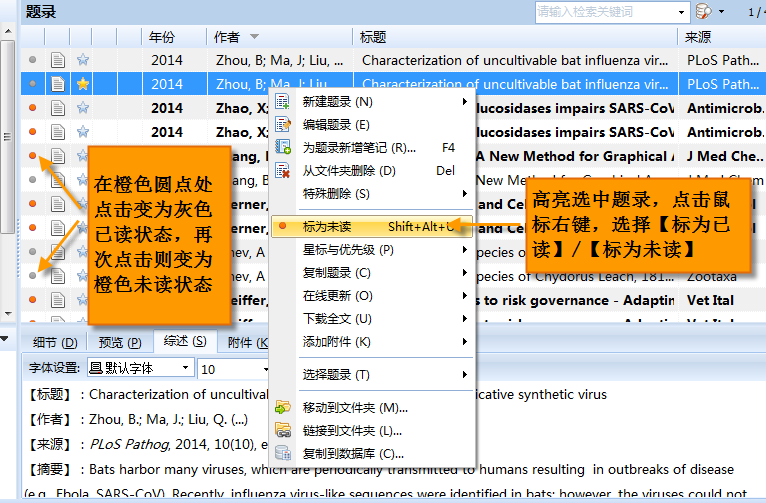Choose 标为未读 in the context menu

pyautogui.click(x=372, y=227)
